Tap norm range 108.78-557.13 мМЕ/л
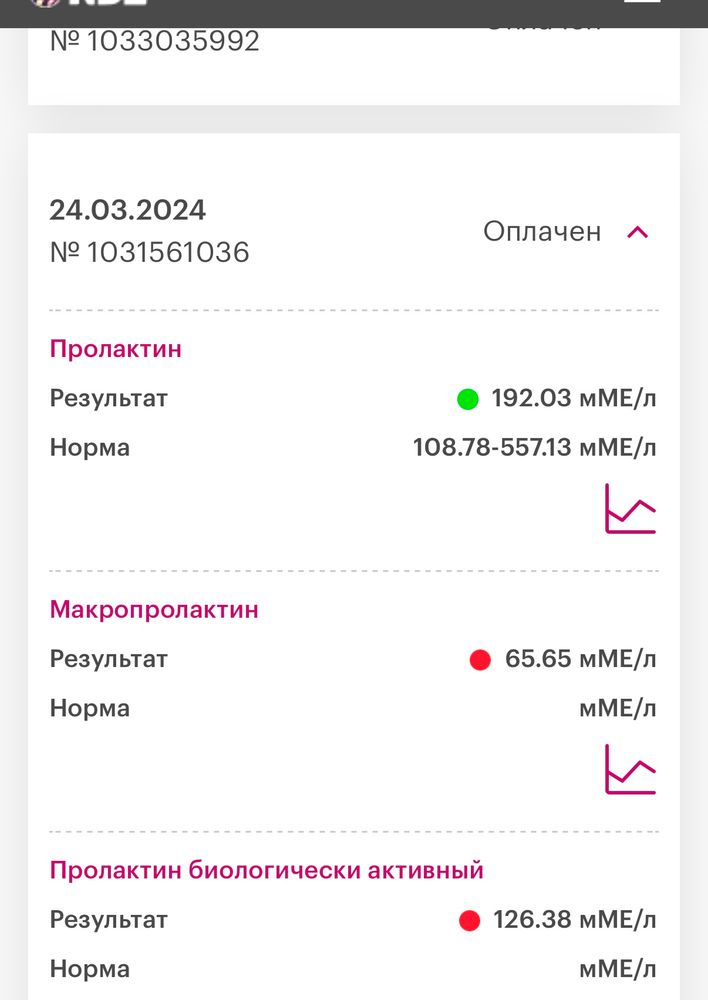The width and height of the screenshot is (708, 1000). 535,447
